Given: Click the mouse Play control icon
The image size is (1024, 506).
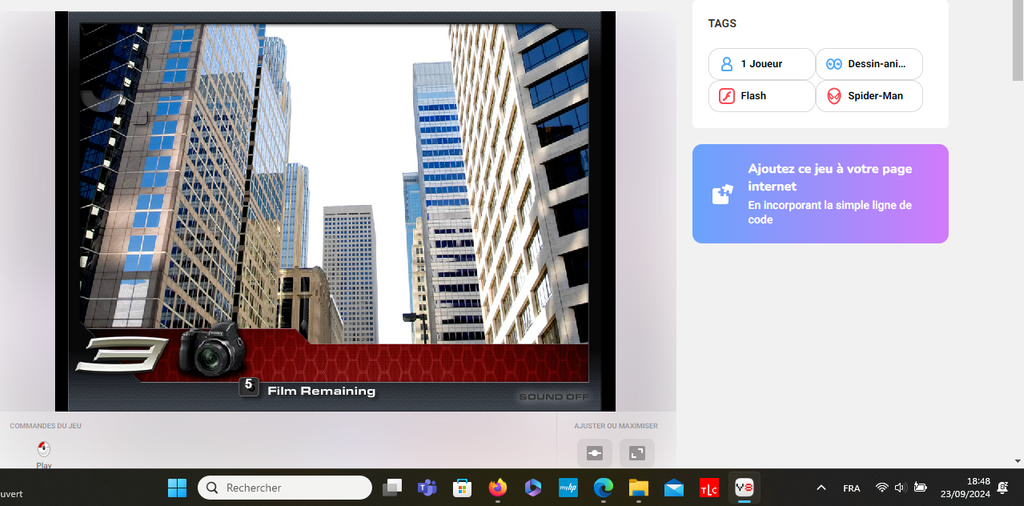Looking at the screenshot, I should [44, 450].
